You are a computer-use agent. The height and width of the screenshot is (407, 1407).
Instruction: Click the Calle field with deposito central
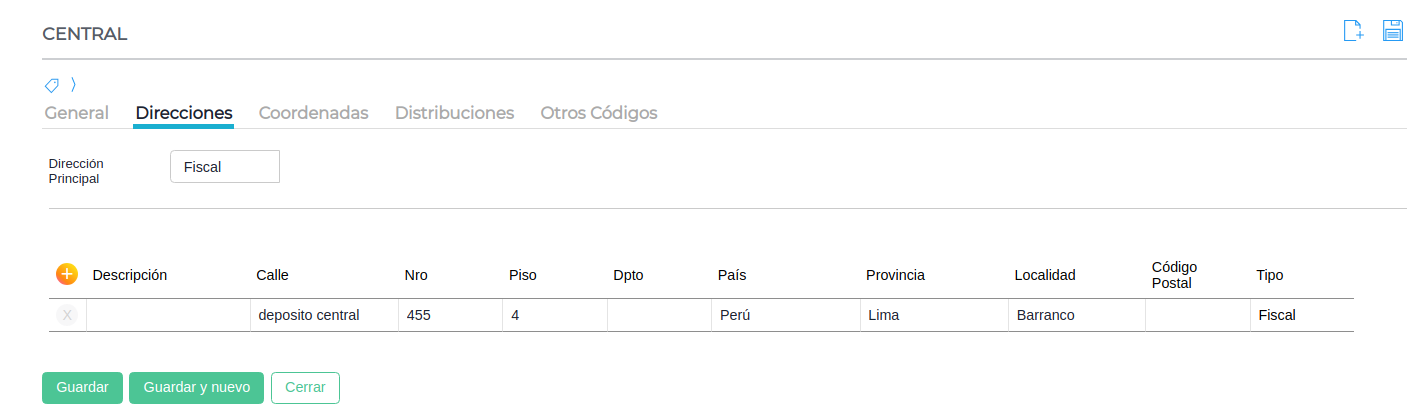point(322,315)
